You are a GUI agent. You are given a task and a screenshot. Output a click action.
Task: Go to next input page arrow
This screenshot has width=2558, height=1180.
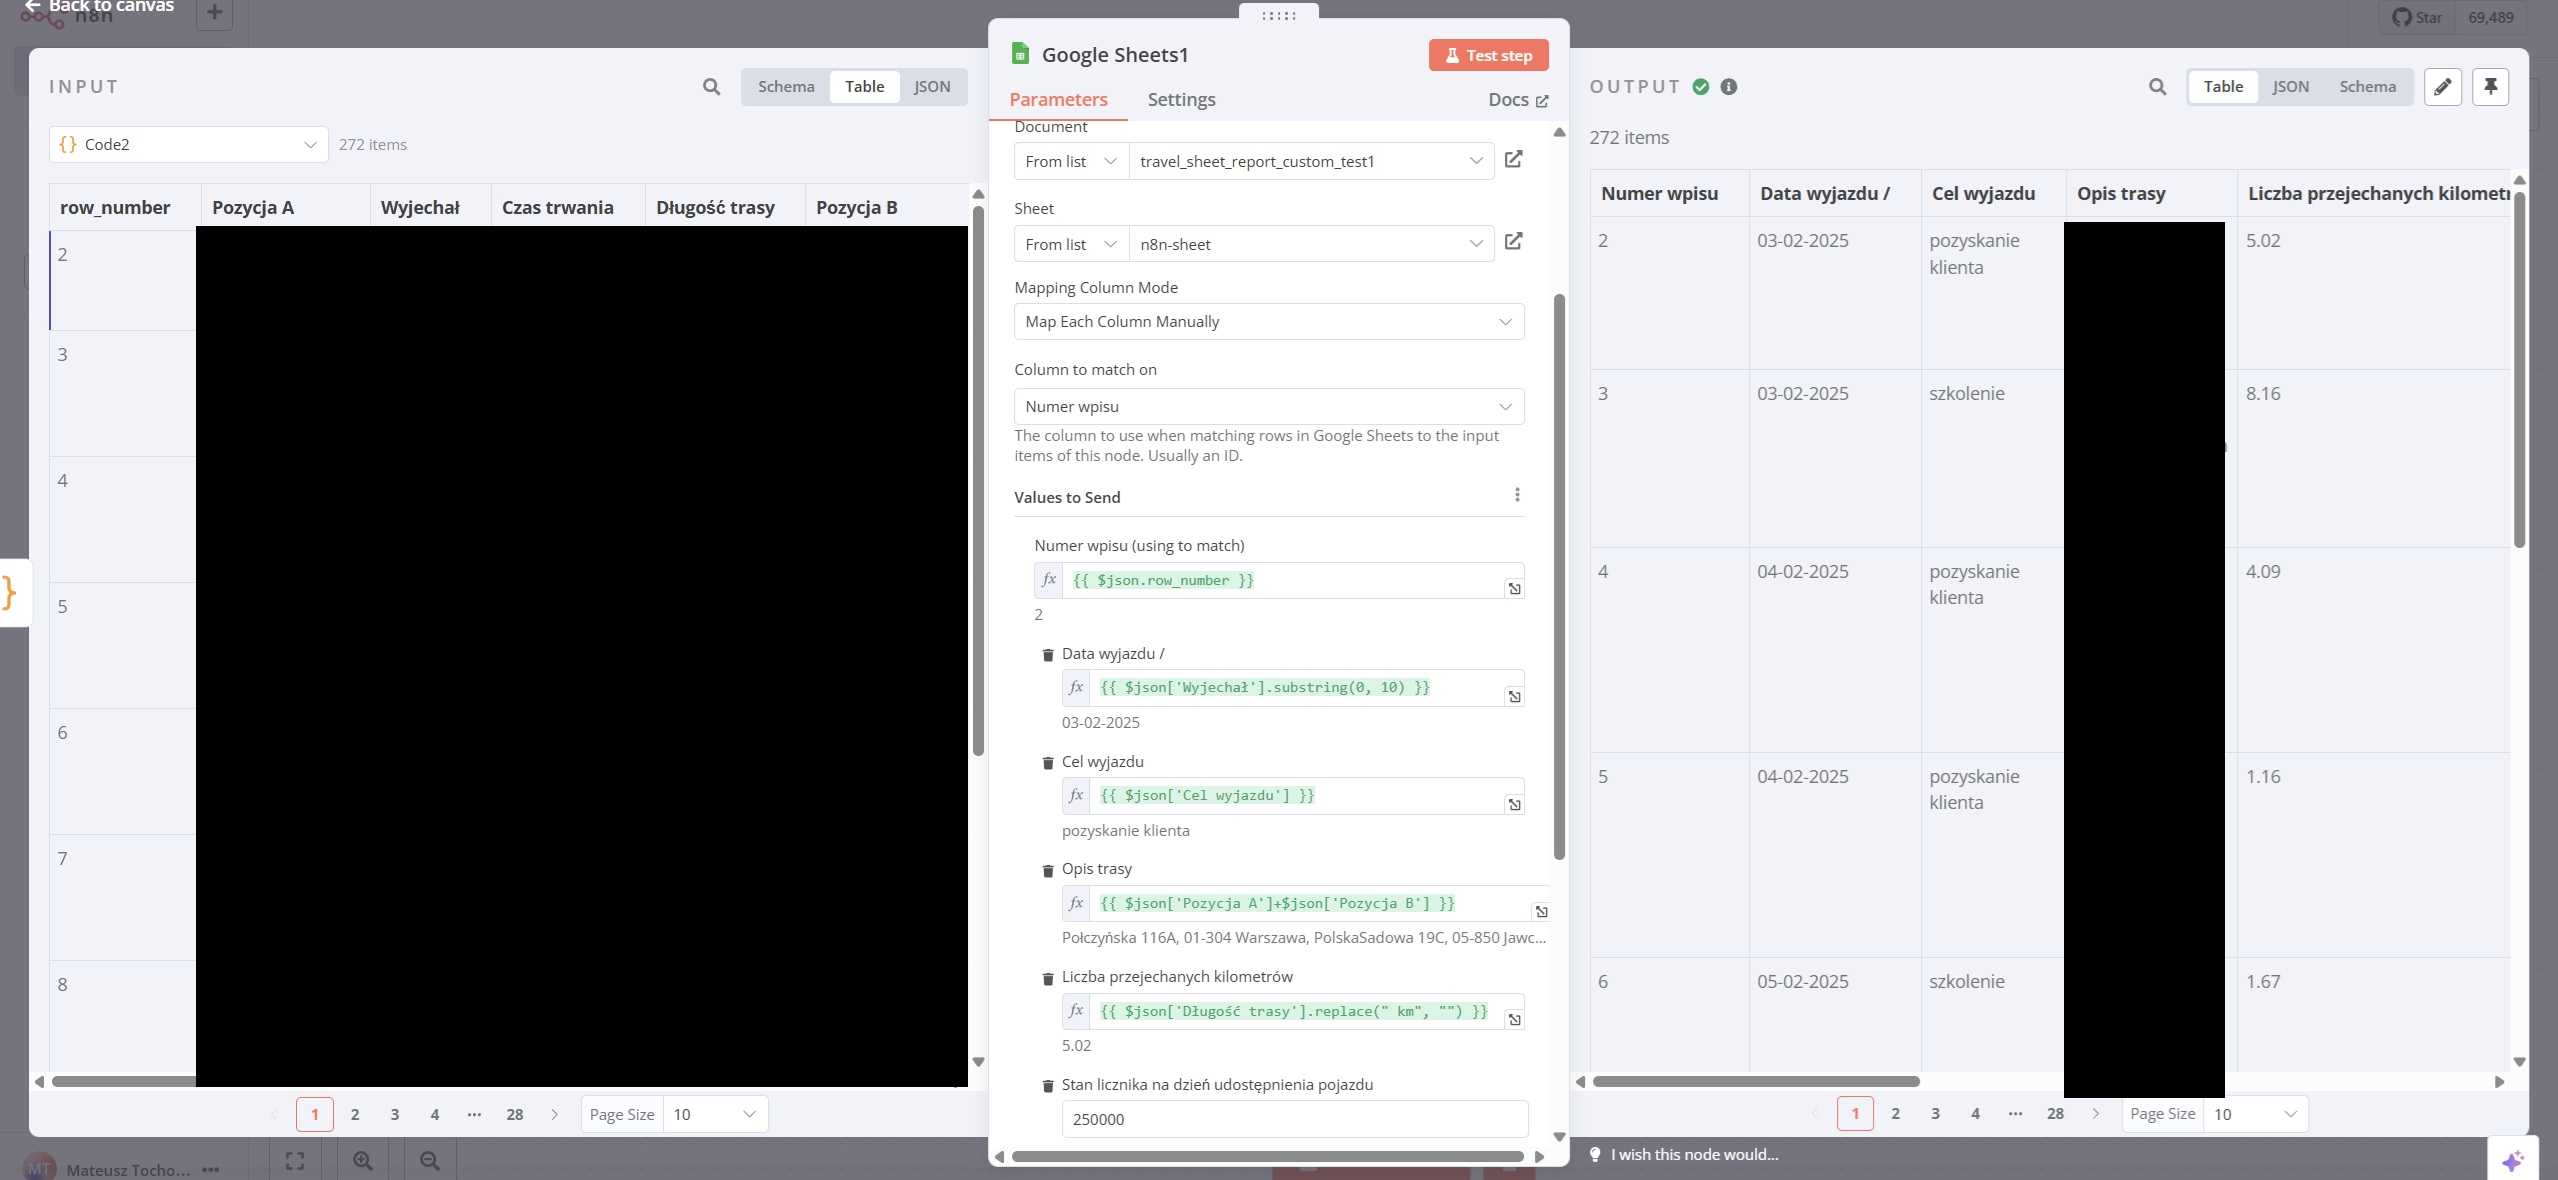pyautogui.click(x=554, y=1114)
